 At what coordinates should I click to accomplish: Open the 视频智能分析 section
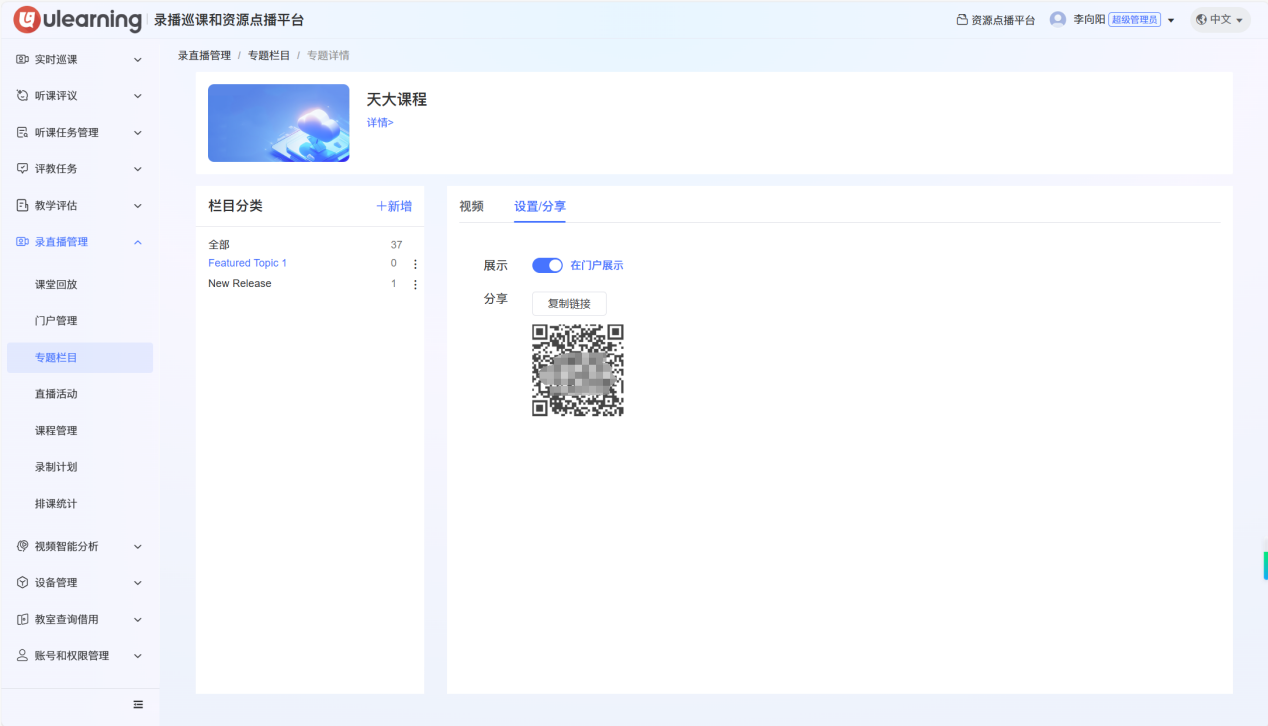click(60, 545)
